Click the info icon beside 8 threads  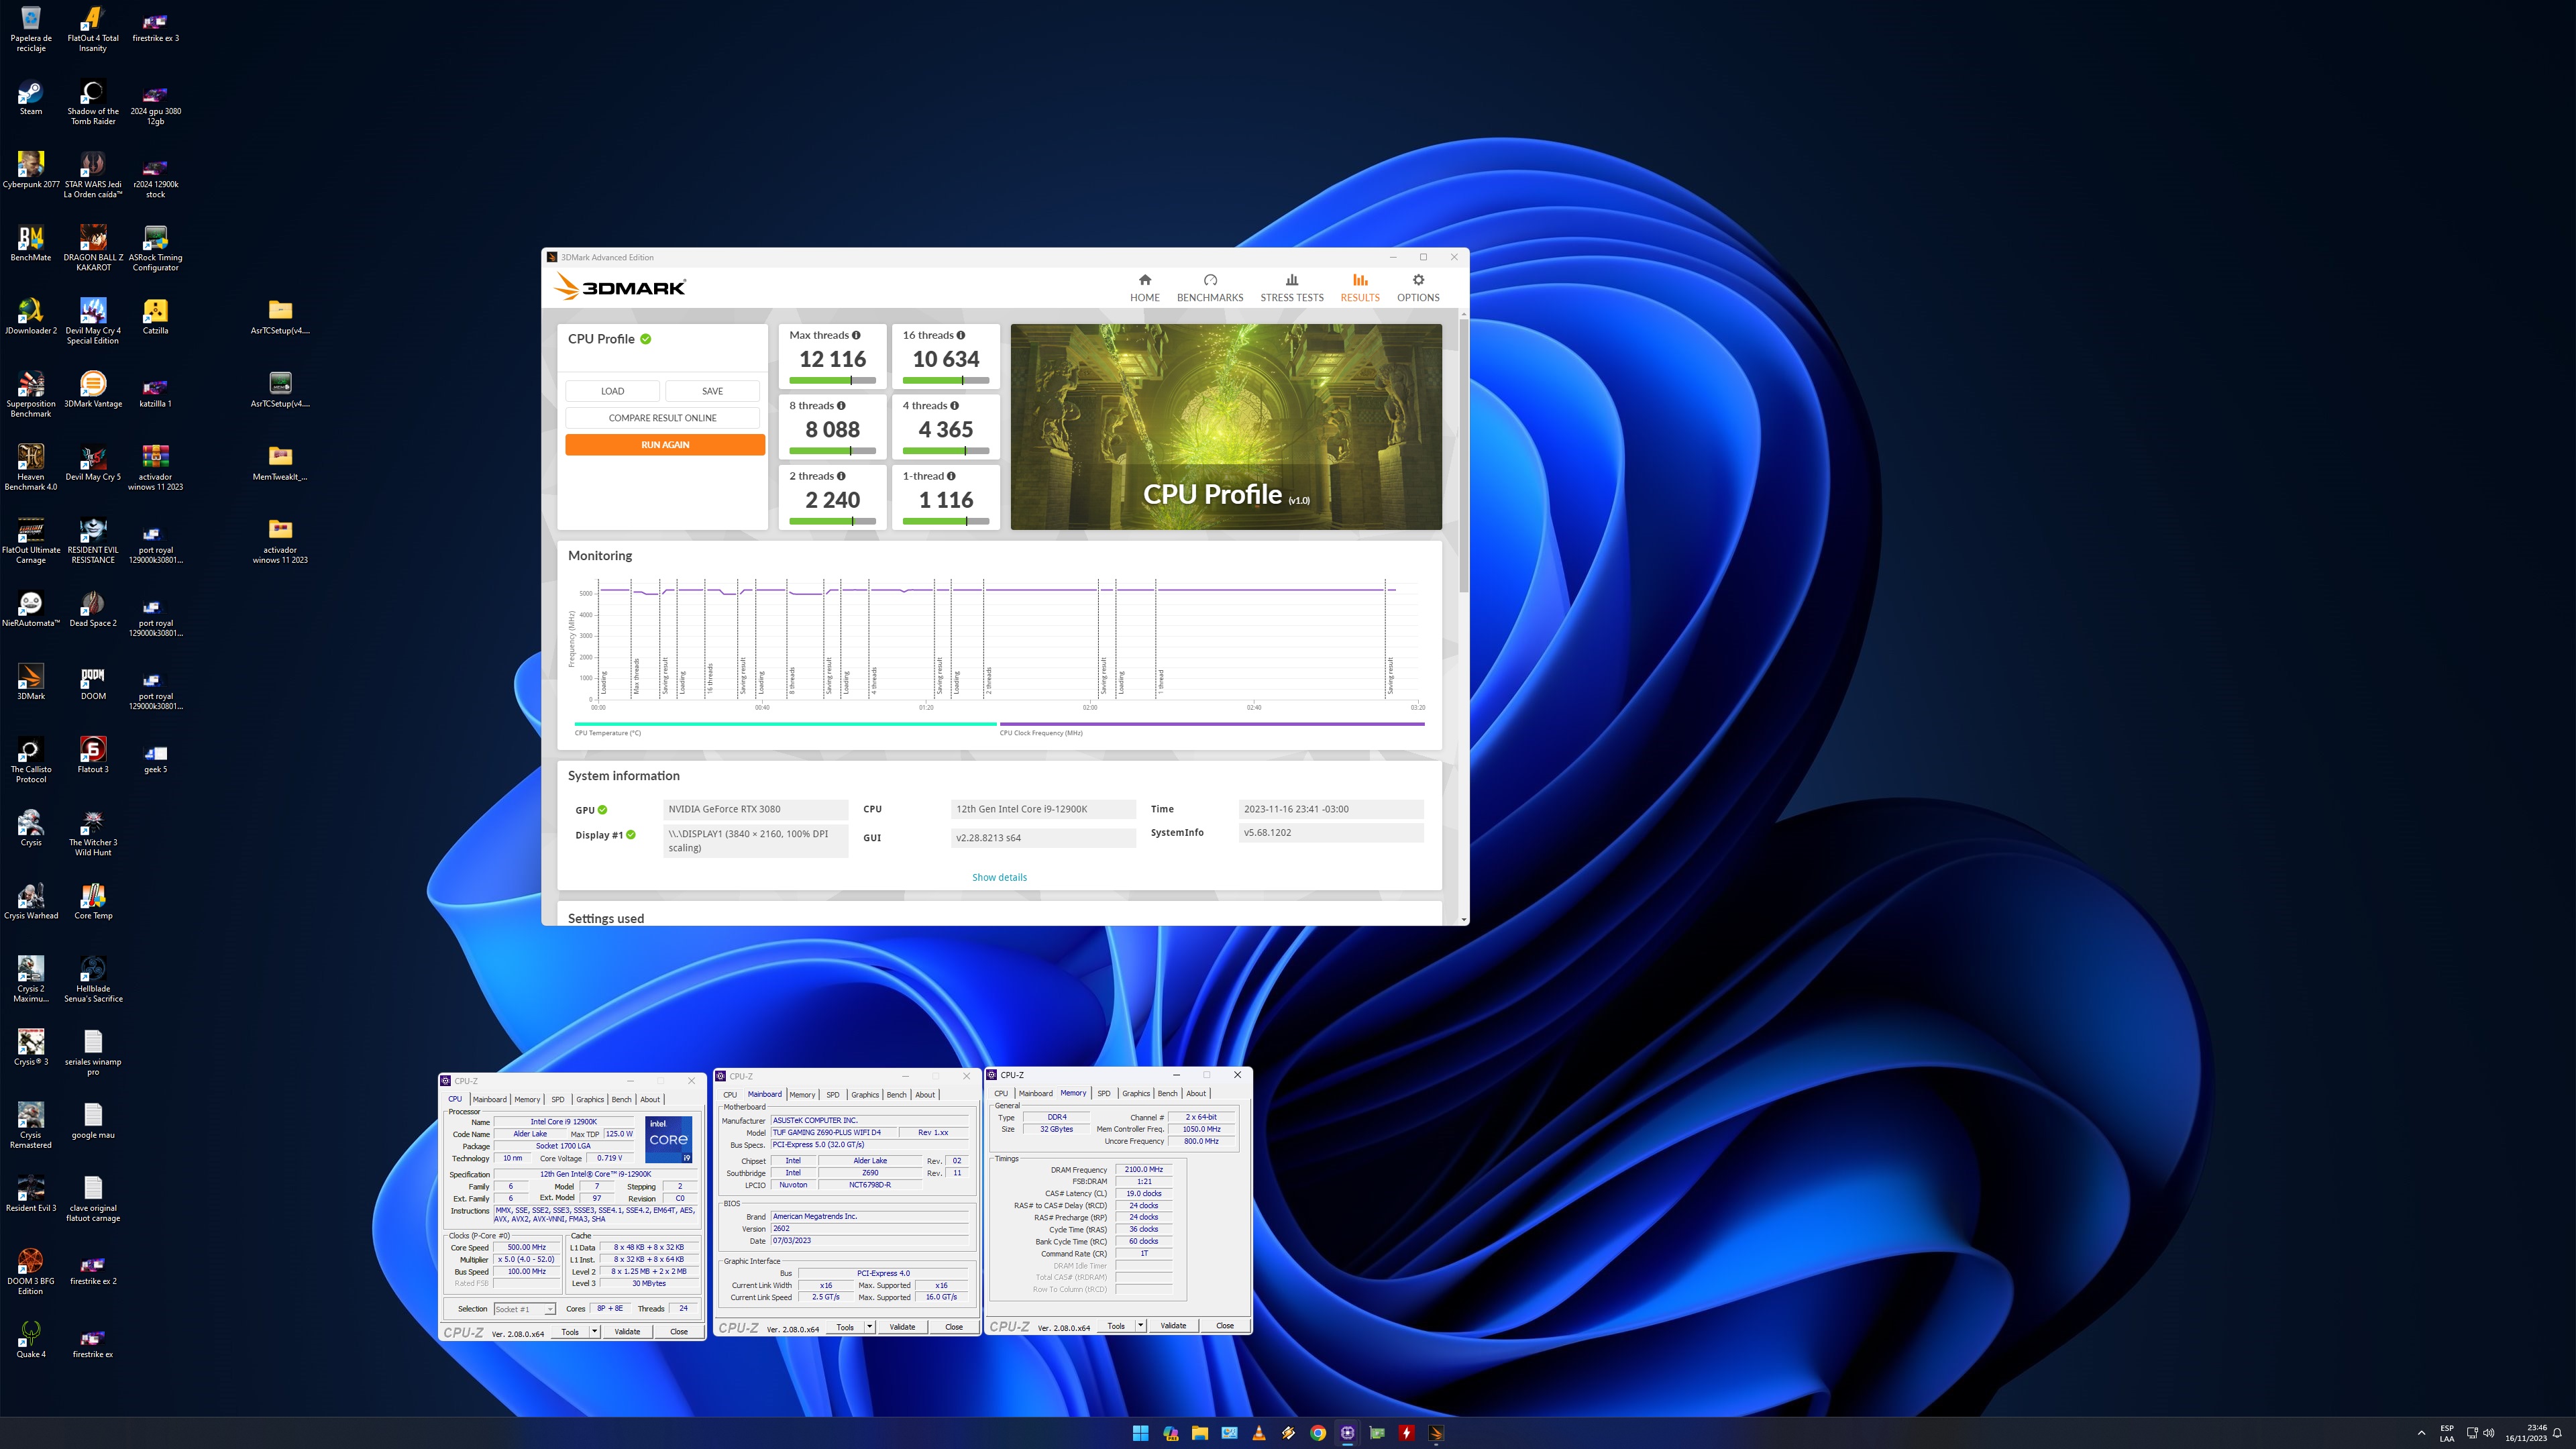(841, 406)
